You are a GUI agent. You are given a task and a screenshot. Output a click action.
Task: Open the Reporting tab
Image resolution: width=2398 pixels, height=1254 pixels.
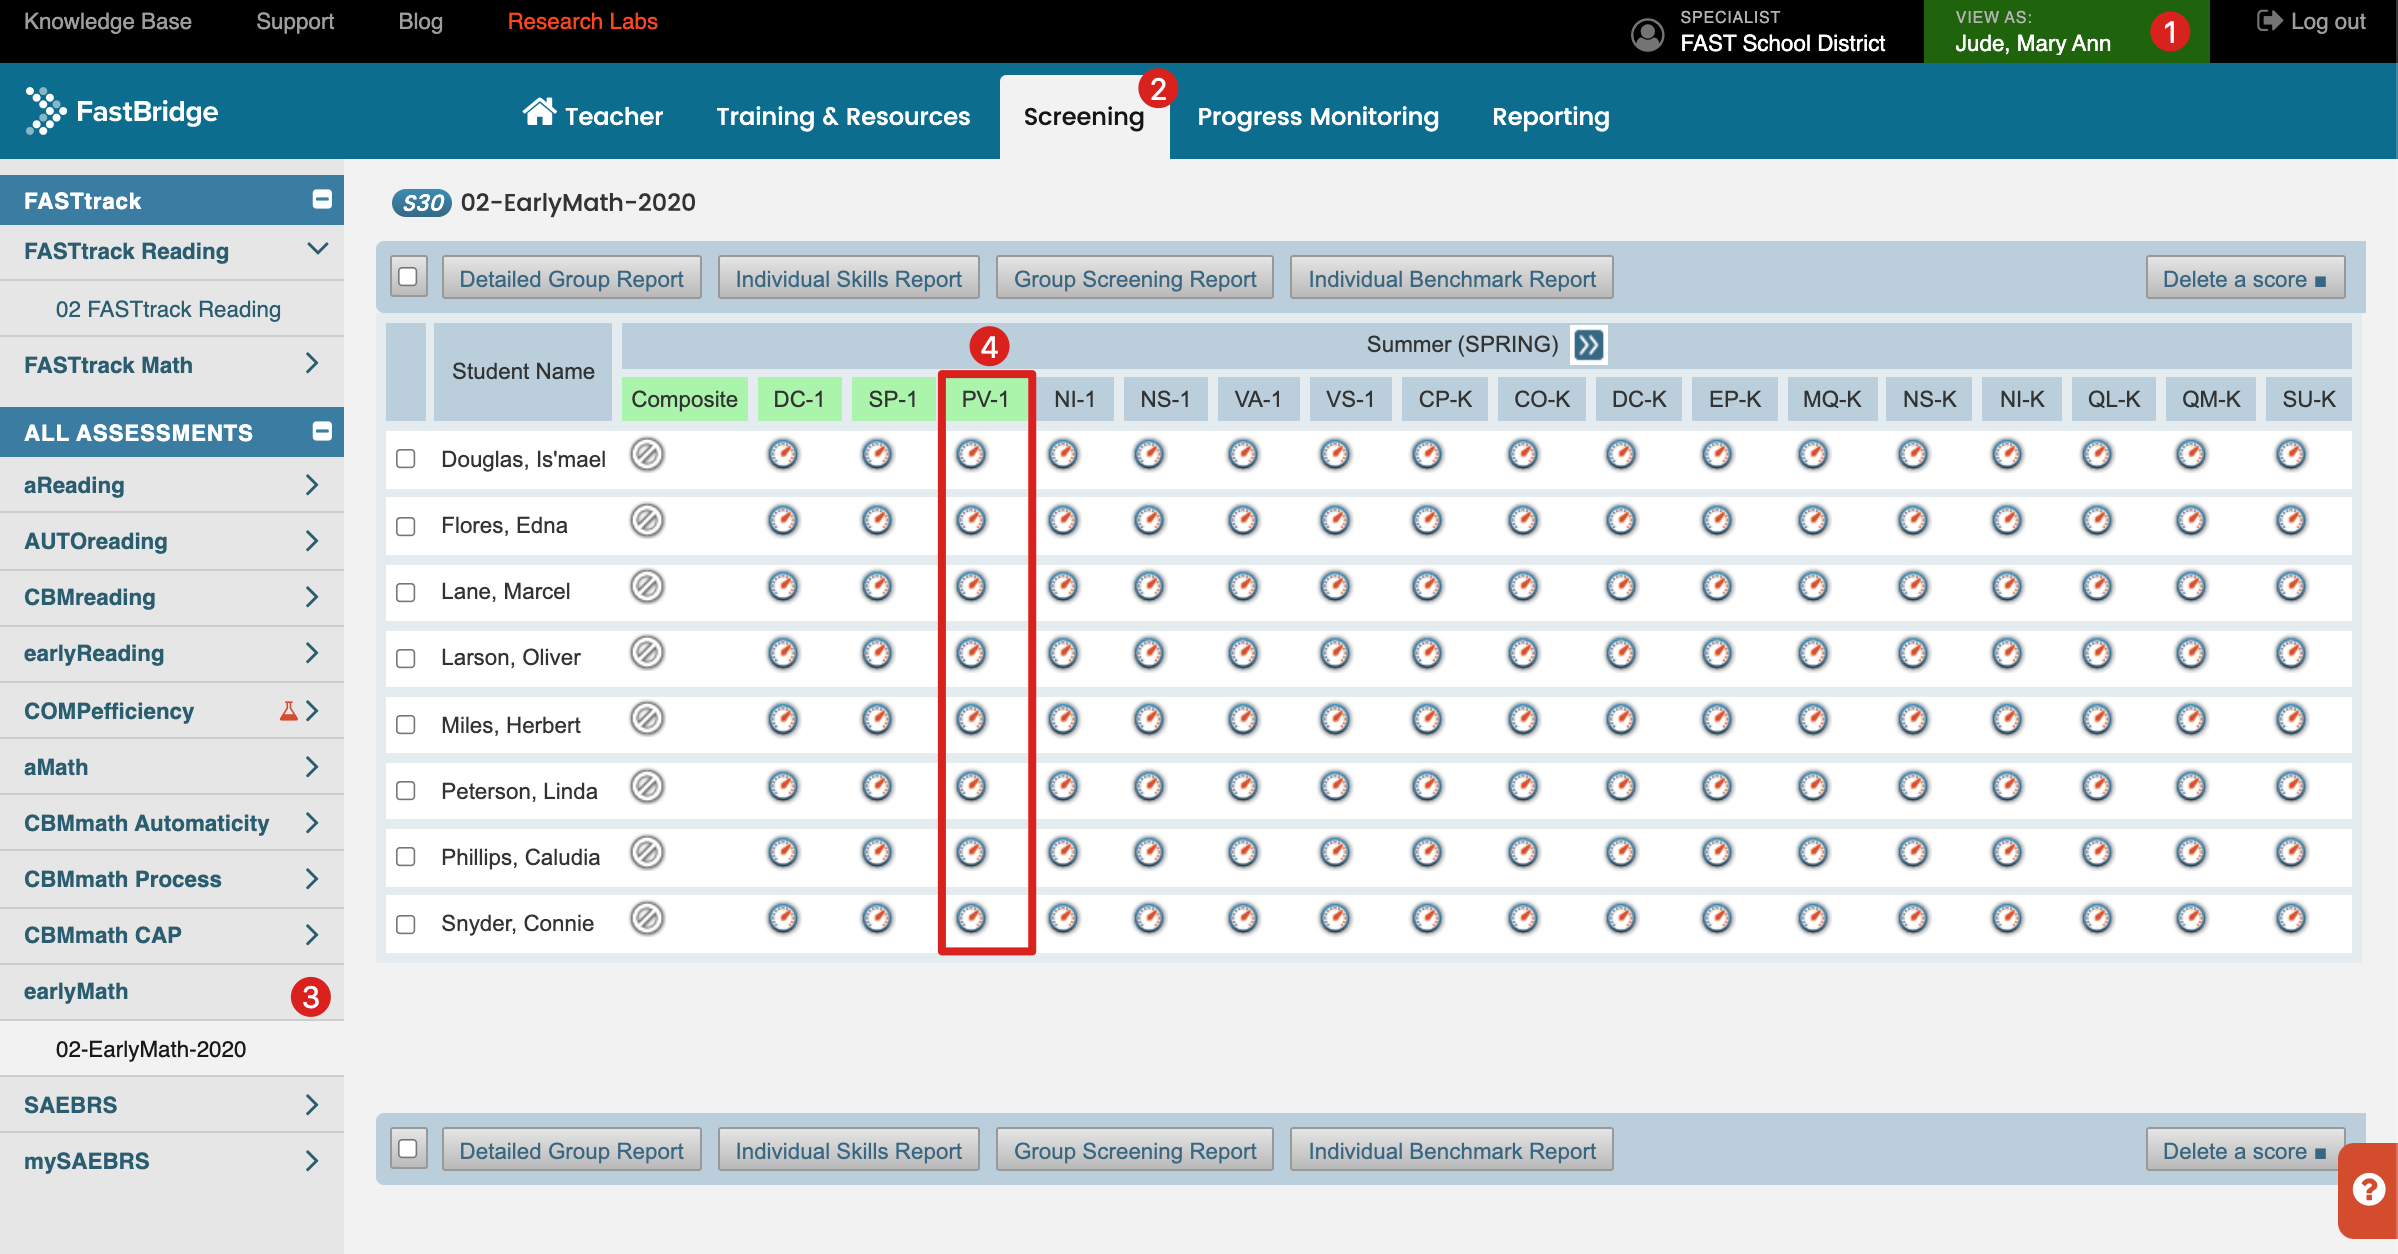(1551, 116)
